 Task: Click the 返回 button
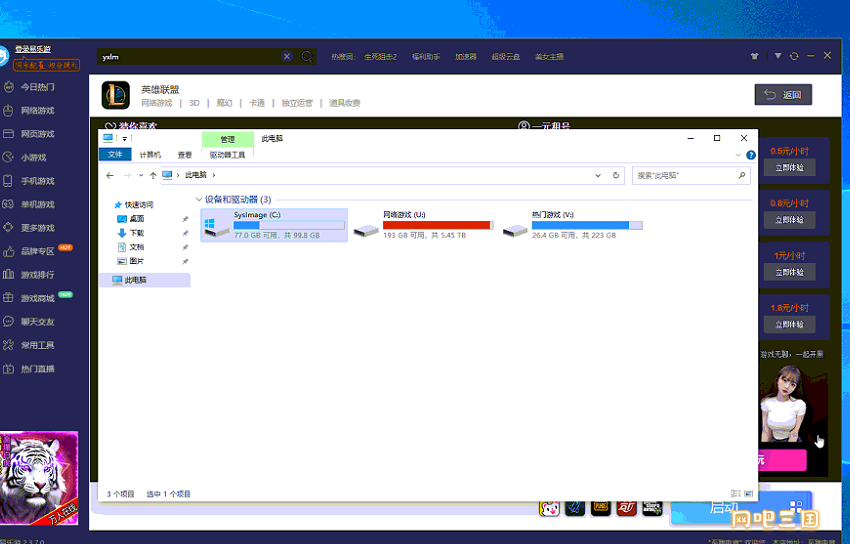click(x=783, y=95)
